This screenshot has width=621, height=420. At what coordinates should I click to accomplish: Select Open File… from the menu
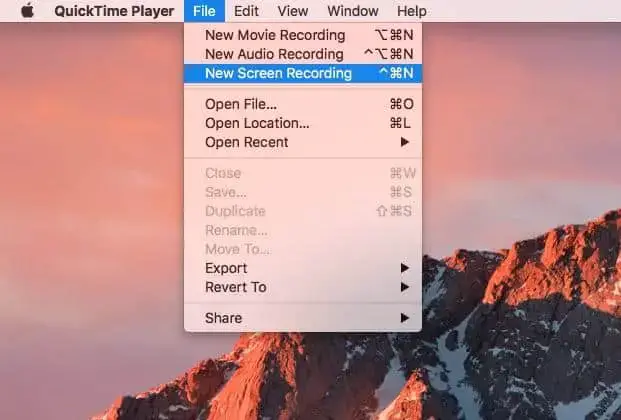click(303, 104)
